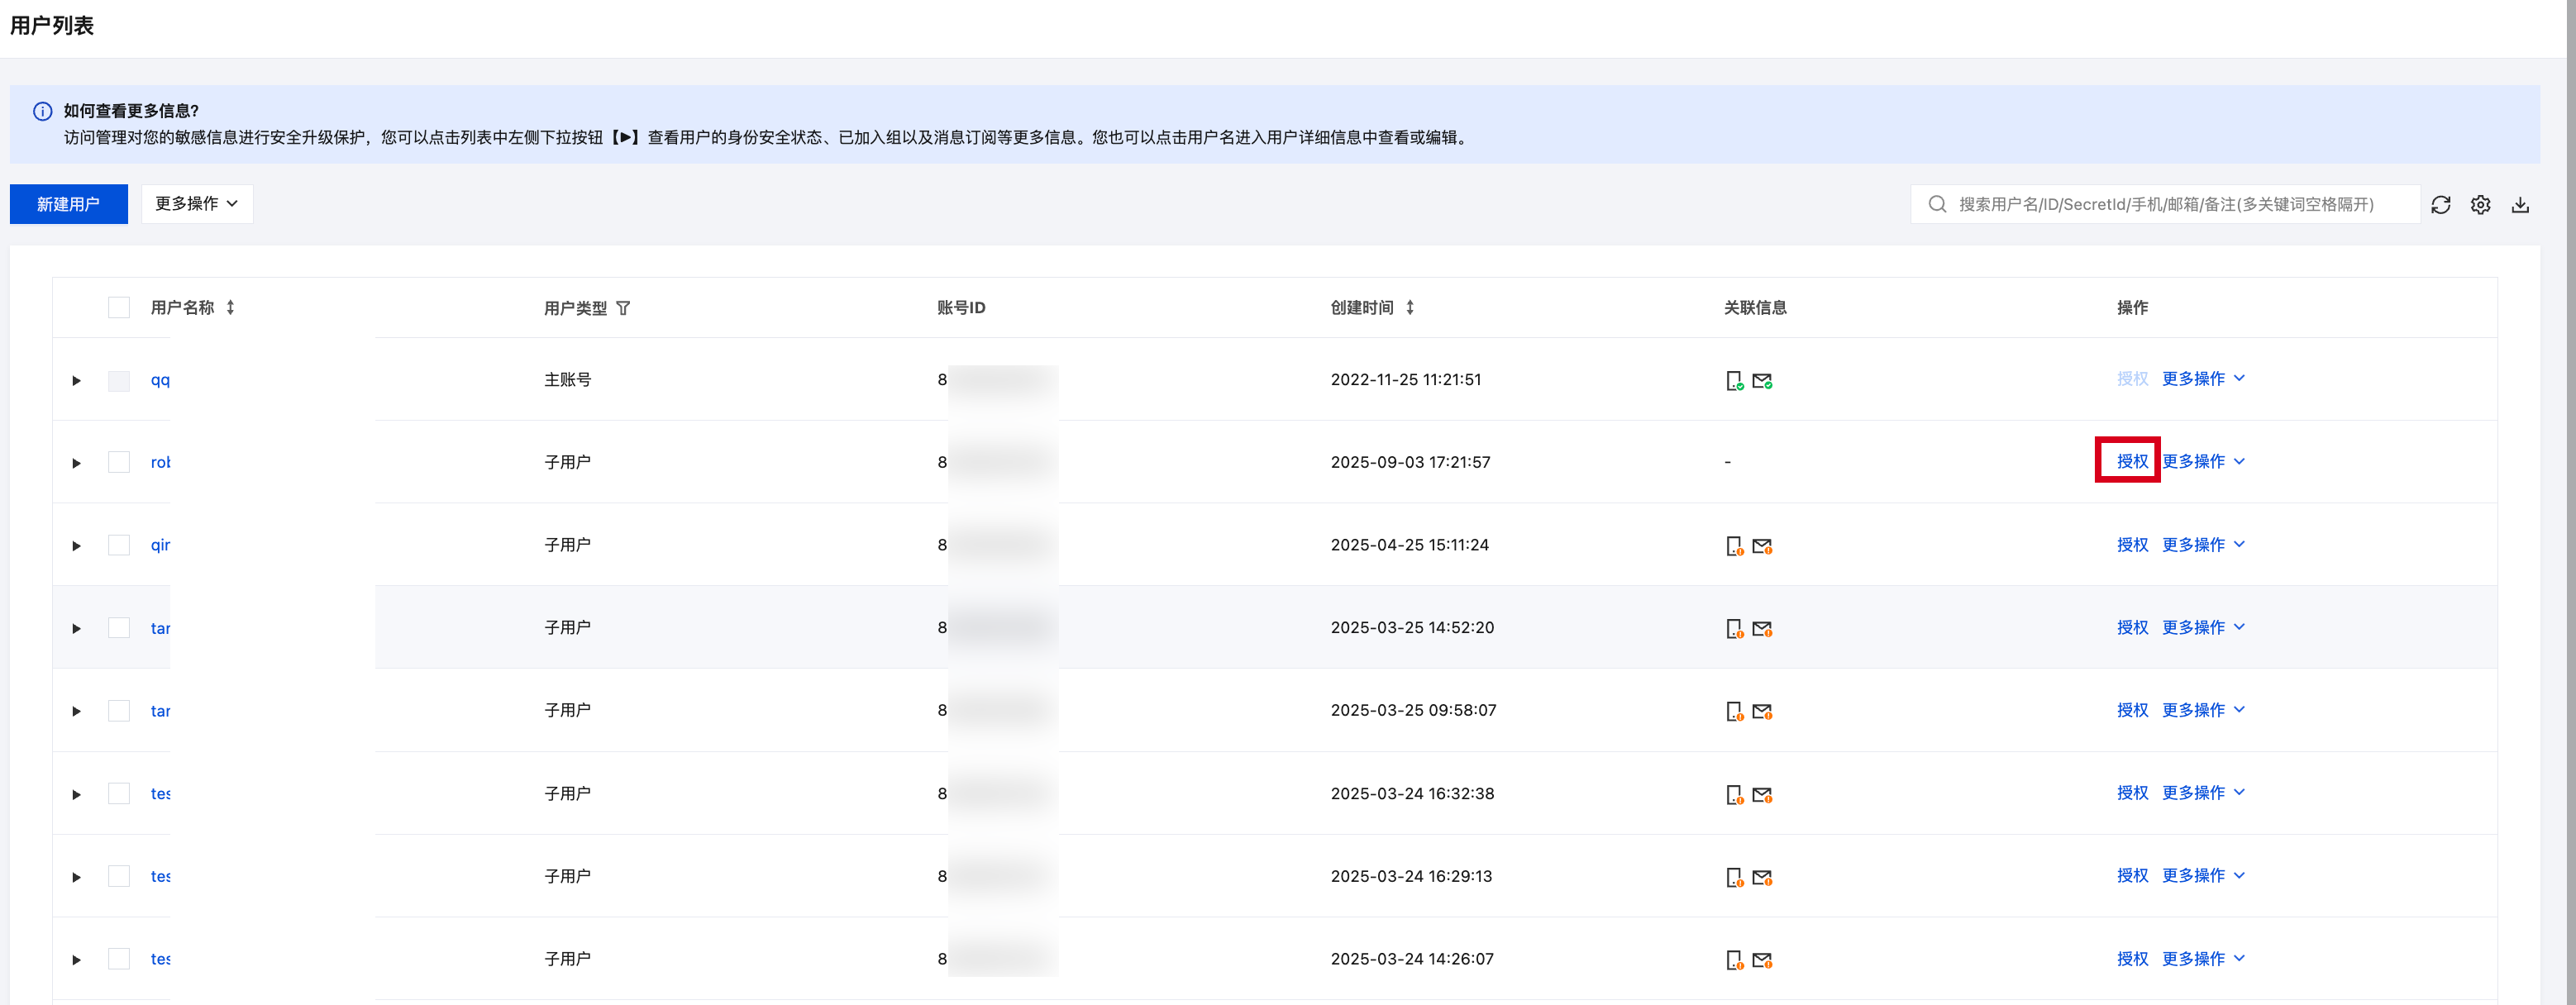The image size is (2576, 1005).
Task: Select checkbox of 2025-03-24 16:32:38 row
Action: click(119, 793)
